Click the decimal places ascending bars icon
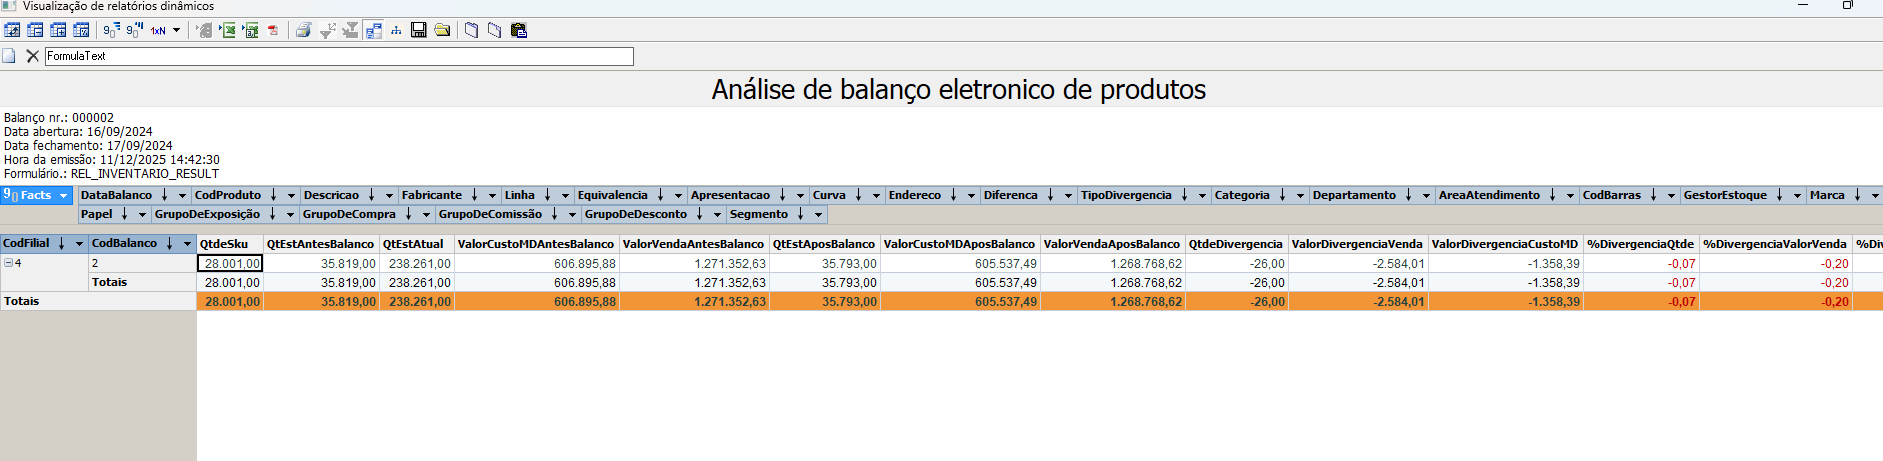Image resolution: width=1883 pixels, height=461 pixels. point(112,30)
